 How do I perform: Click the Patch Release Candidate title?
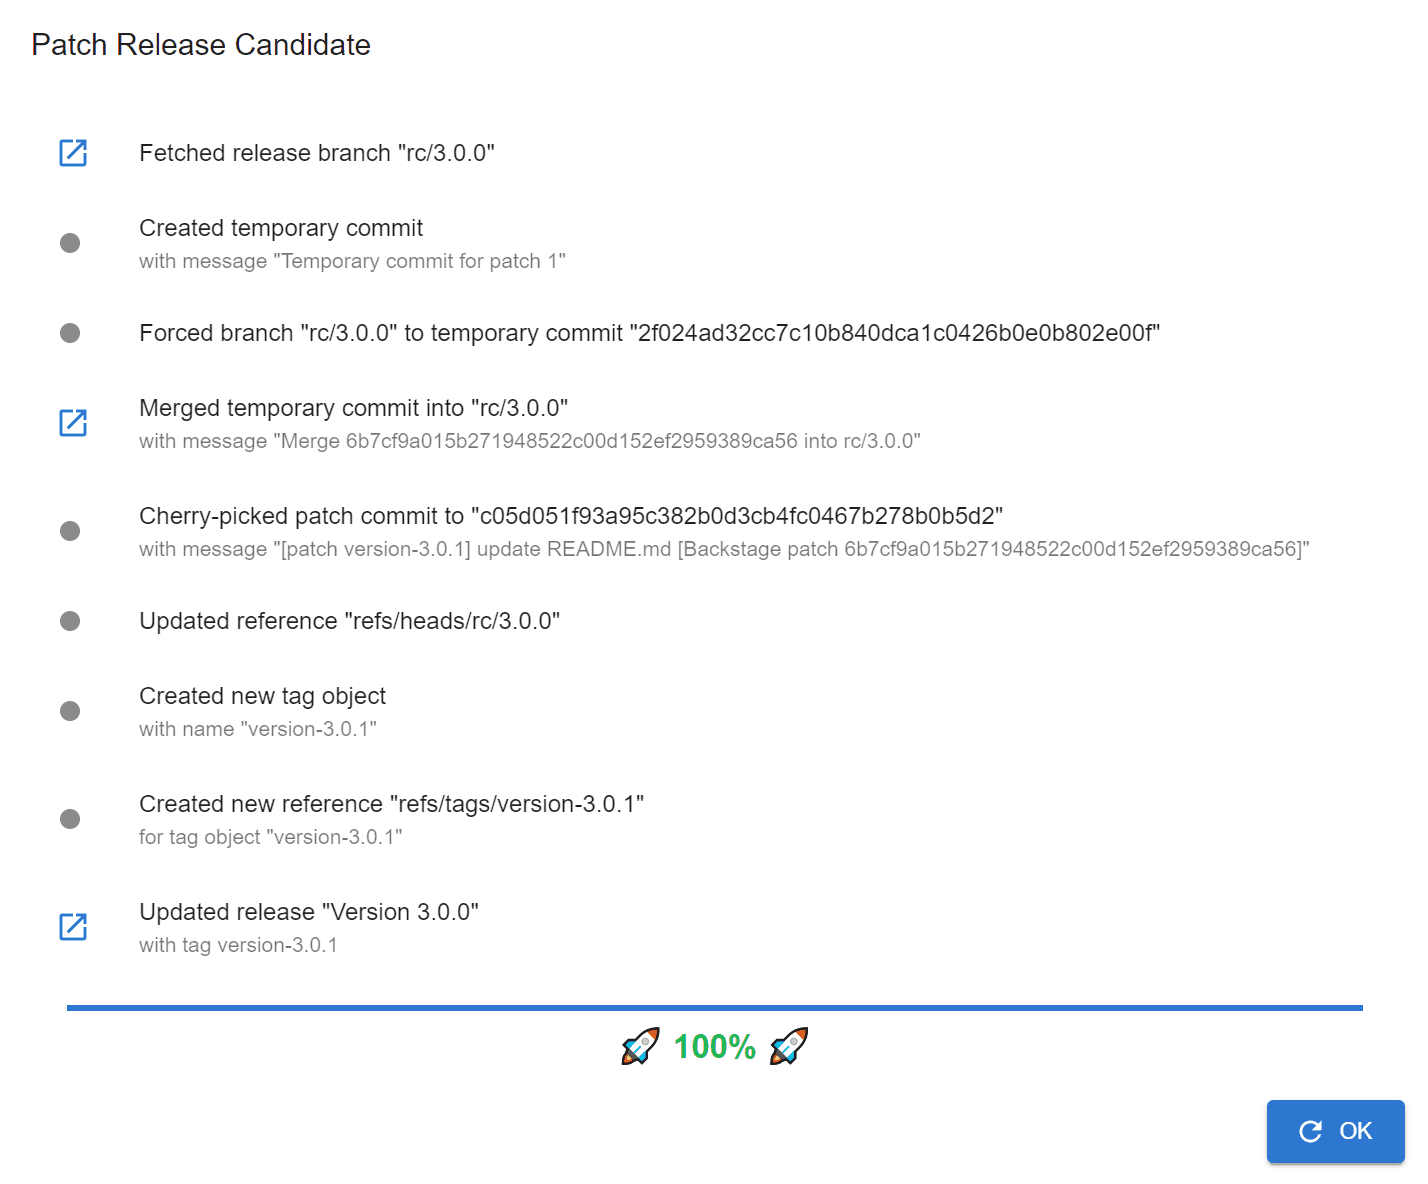[201, 45]
